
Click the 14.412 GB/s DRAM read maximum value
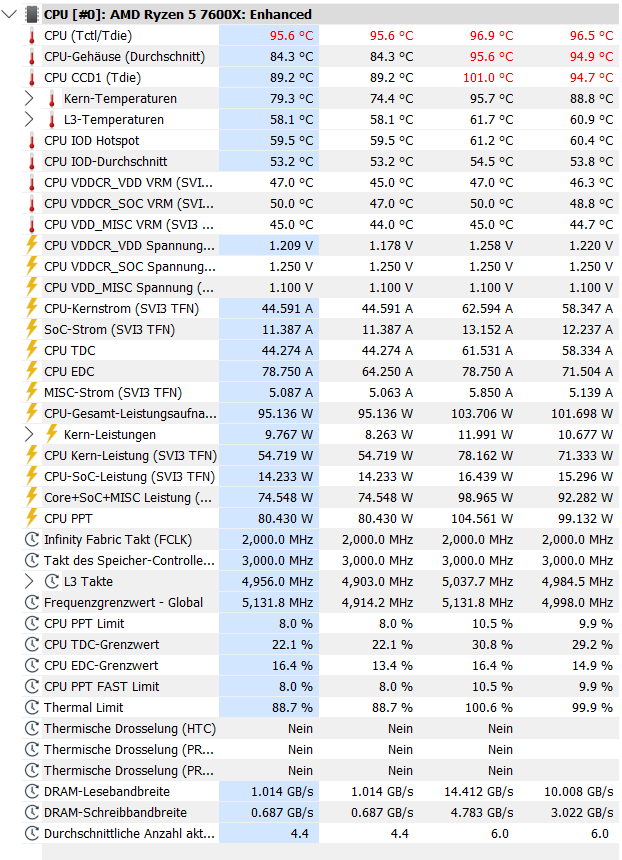(x=479, y=791)
